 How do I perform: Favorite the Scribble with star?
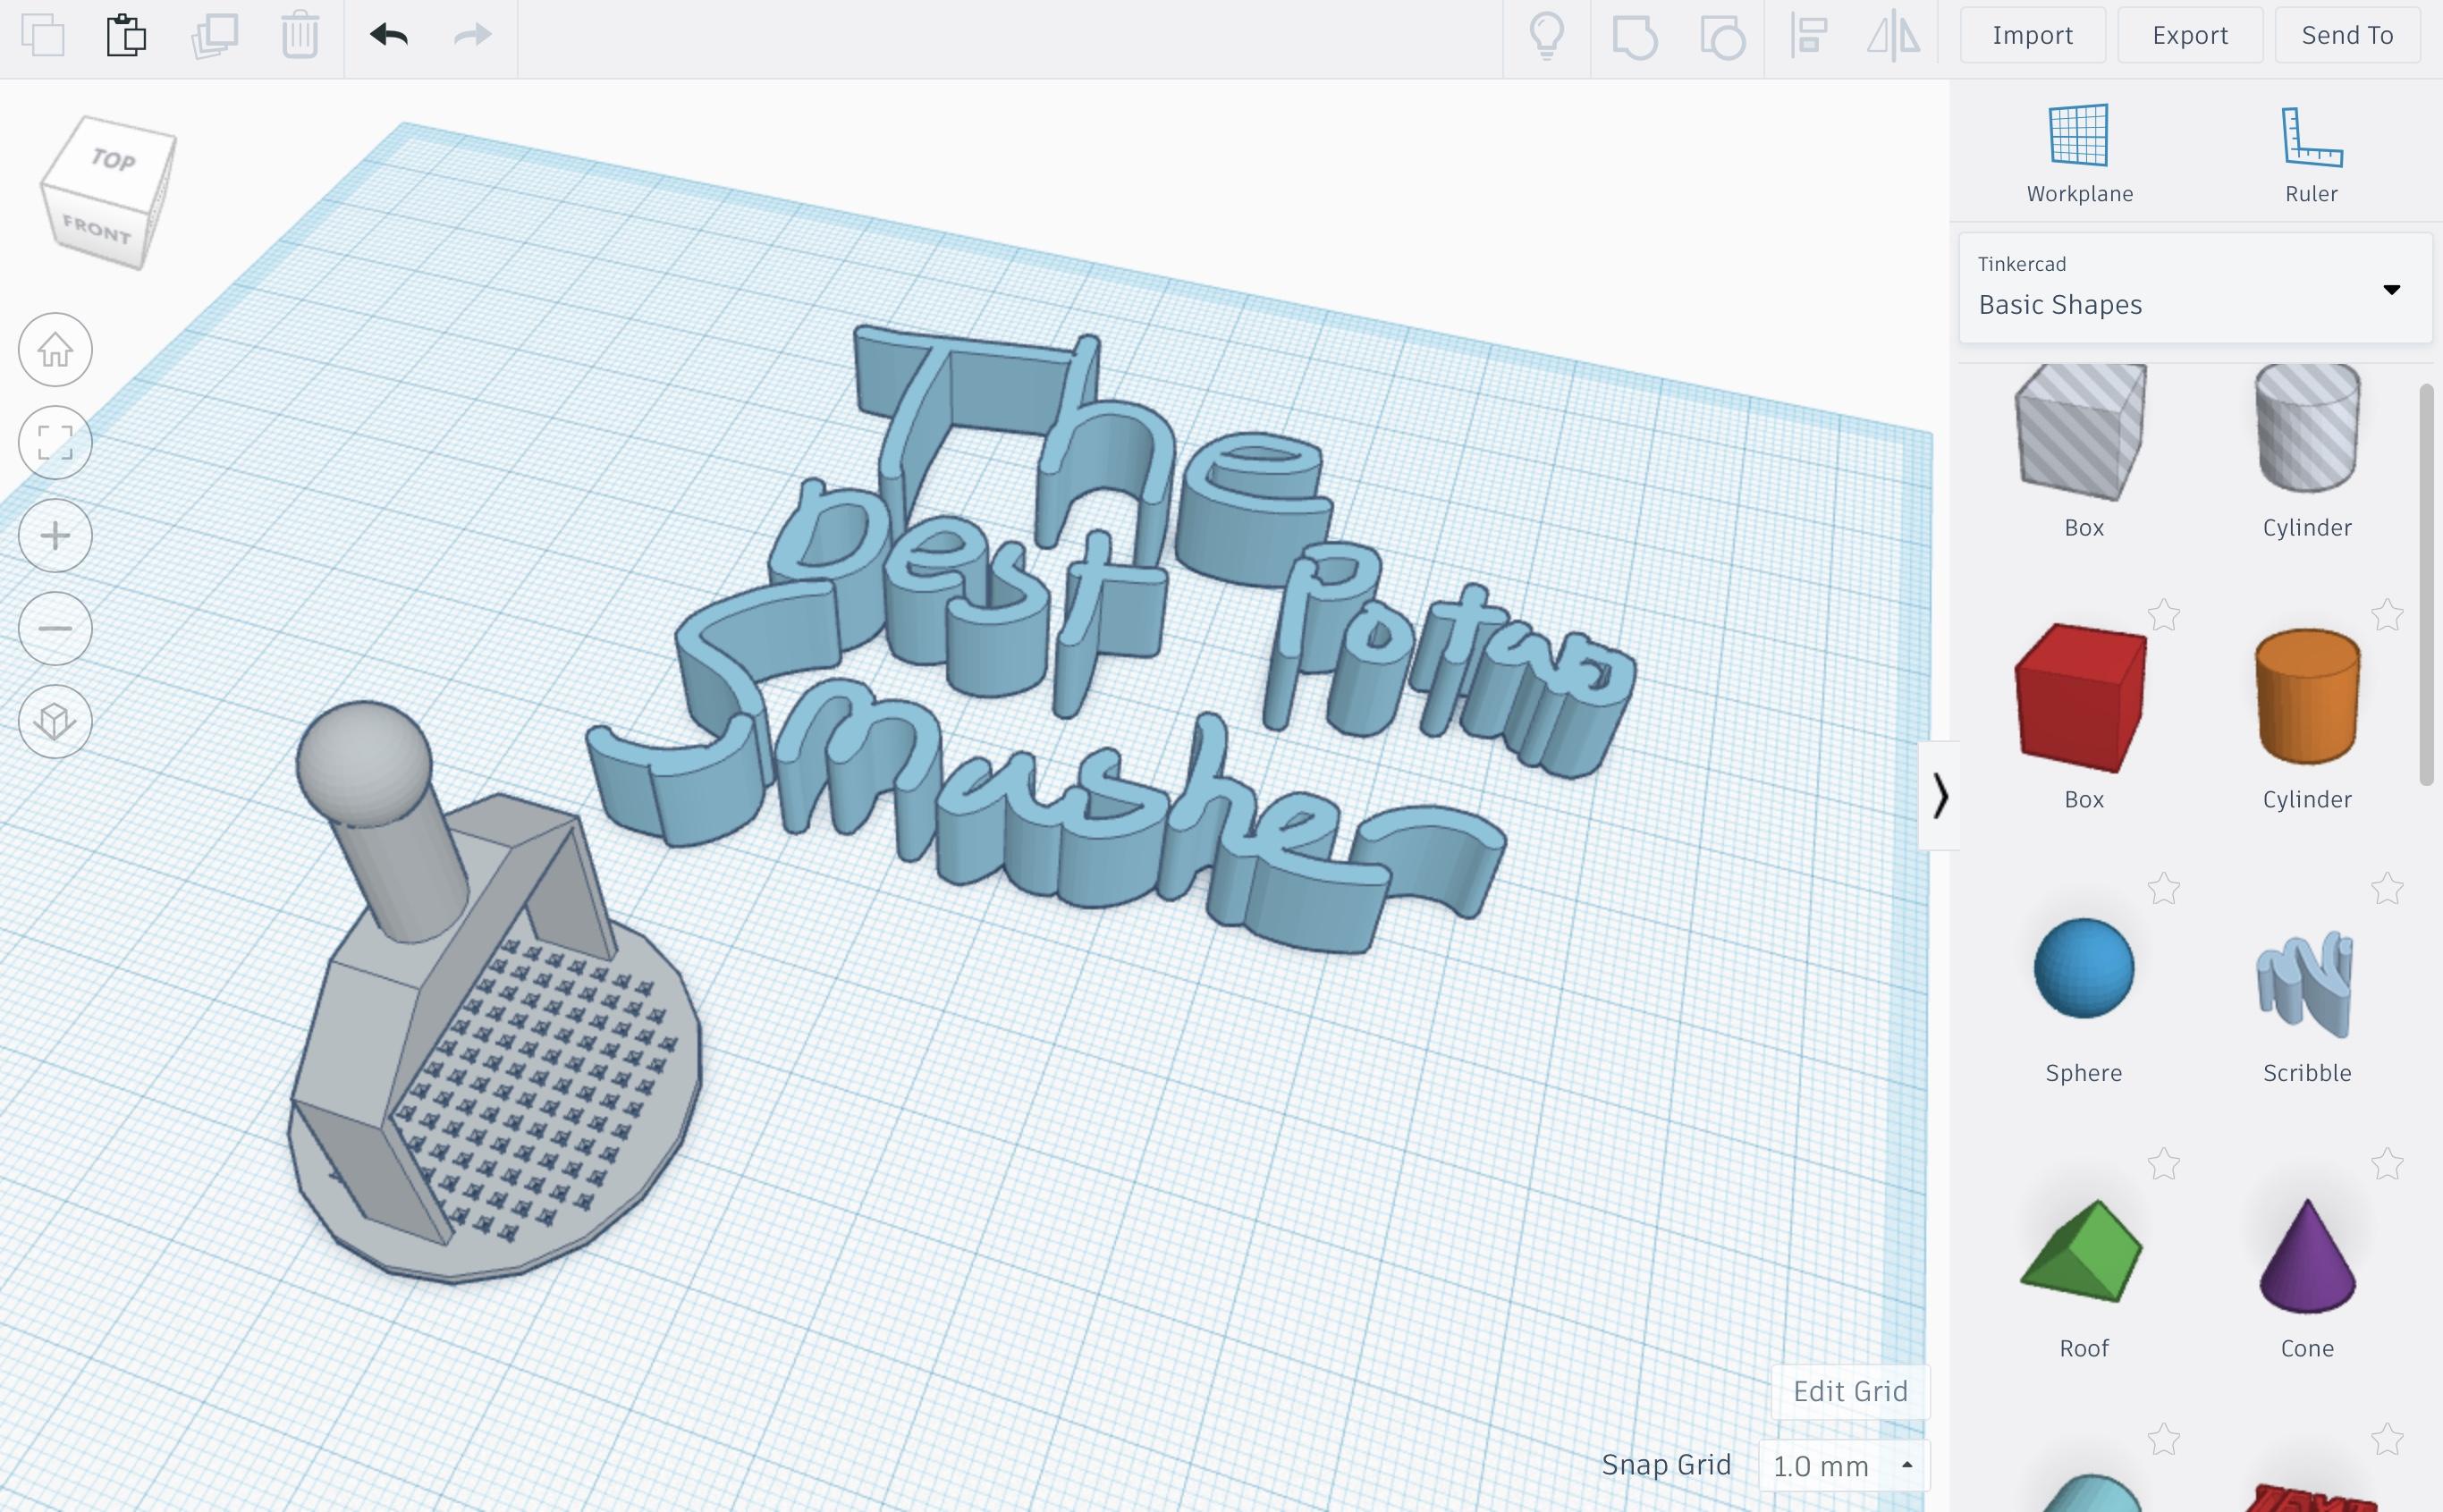tap(2387, 888)
